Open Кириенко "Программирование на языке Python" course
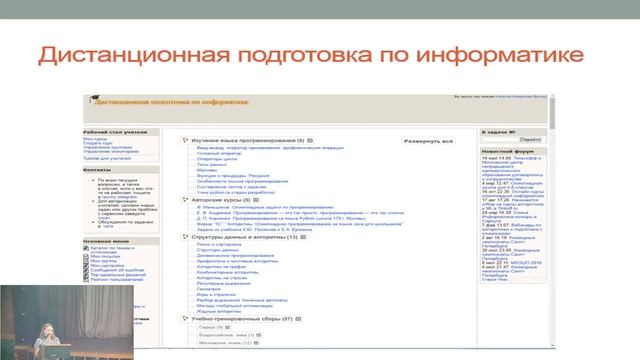This screenshot has height=360, width=640. tap(281, 218)
